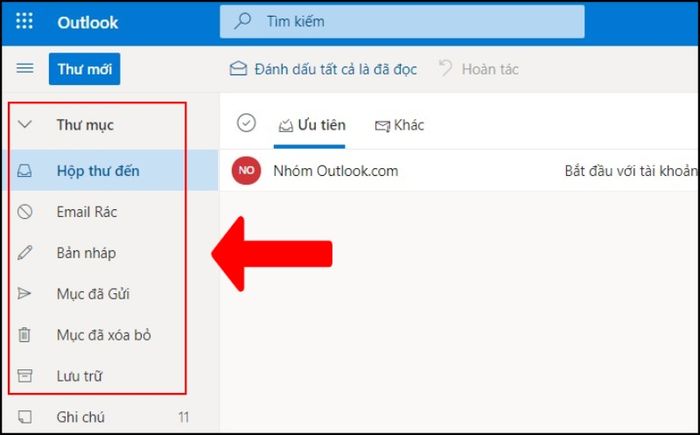This screenshot has height=435, width=700.
Task: Click the Thư mục heading text
Action: point(85,125)
